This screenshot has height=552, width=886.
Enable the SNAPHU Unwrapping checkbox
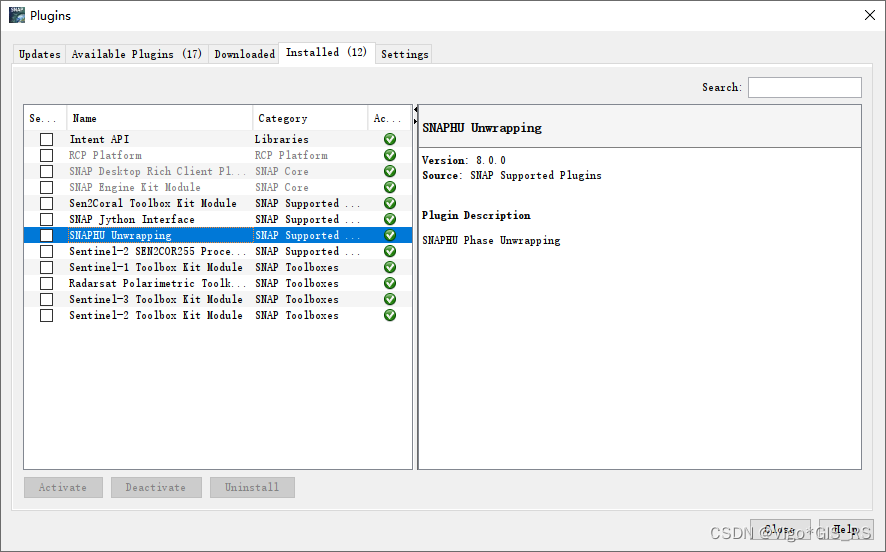46,235
